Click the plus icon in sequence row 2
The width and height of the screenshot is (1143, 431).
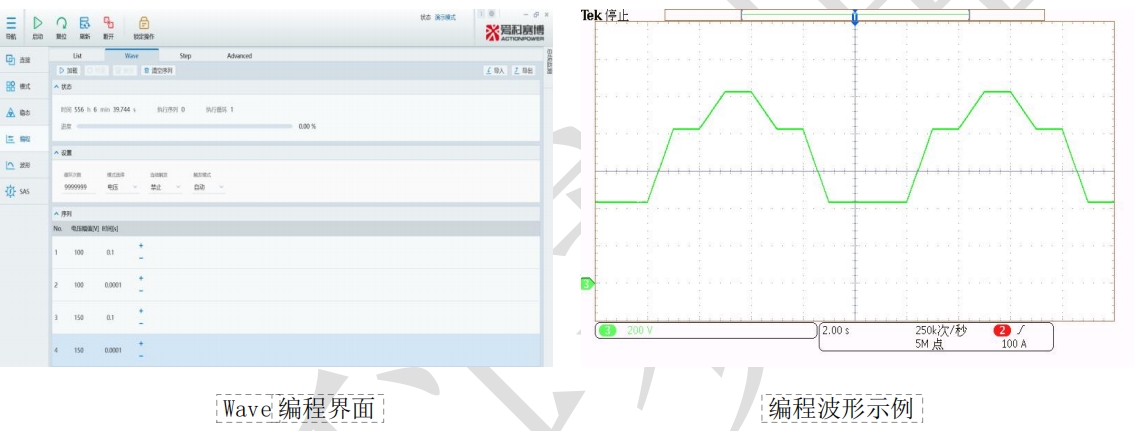(141, 278)
